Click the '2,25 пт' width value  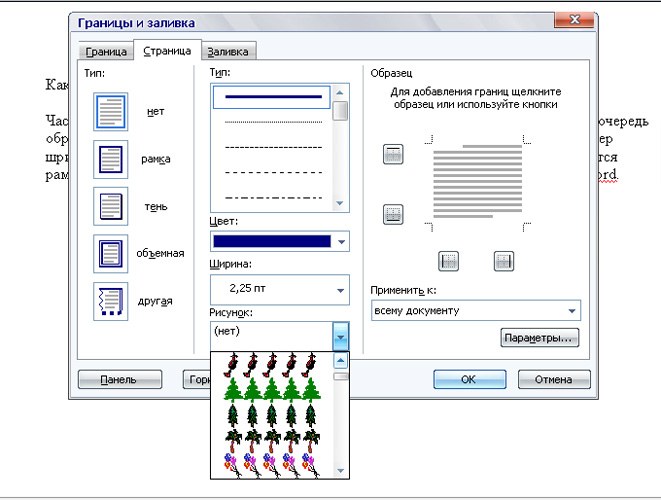point(247,289)
